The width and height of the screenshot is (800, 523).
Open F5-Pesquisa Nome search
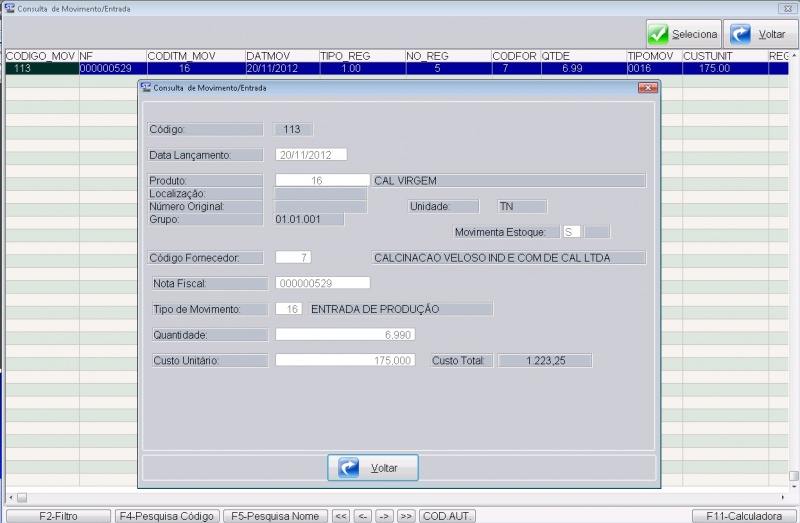coord(275,516)
